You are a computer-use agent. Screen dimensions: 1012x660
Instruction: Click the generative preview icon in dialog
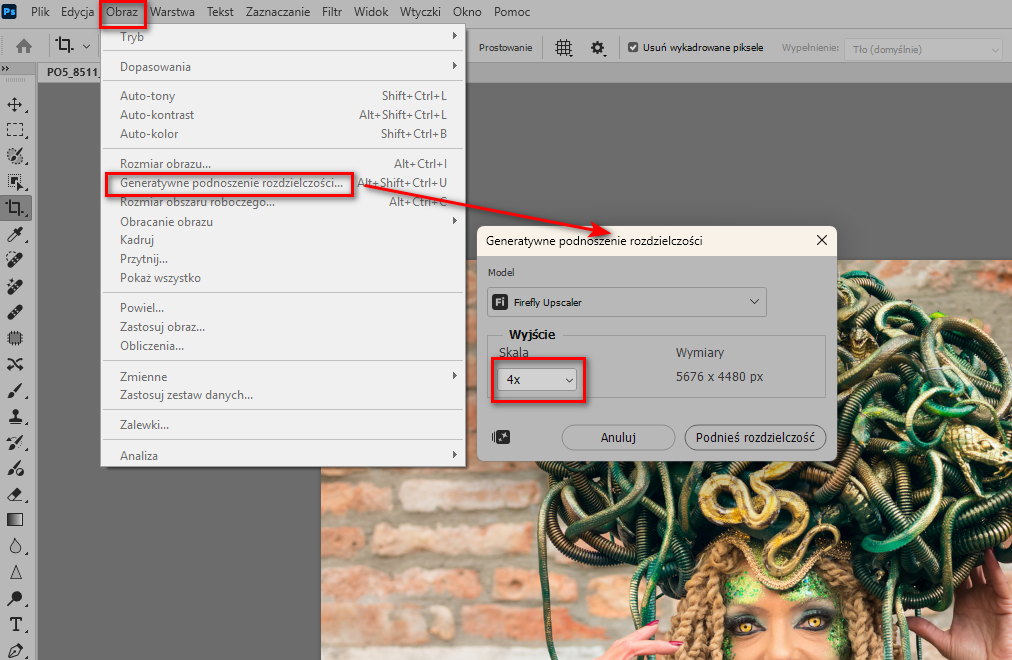pos(501,437)
